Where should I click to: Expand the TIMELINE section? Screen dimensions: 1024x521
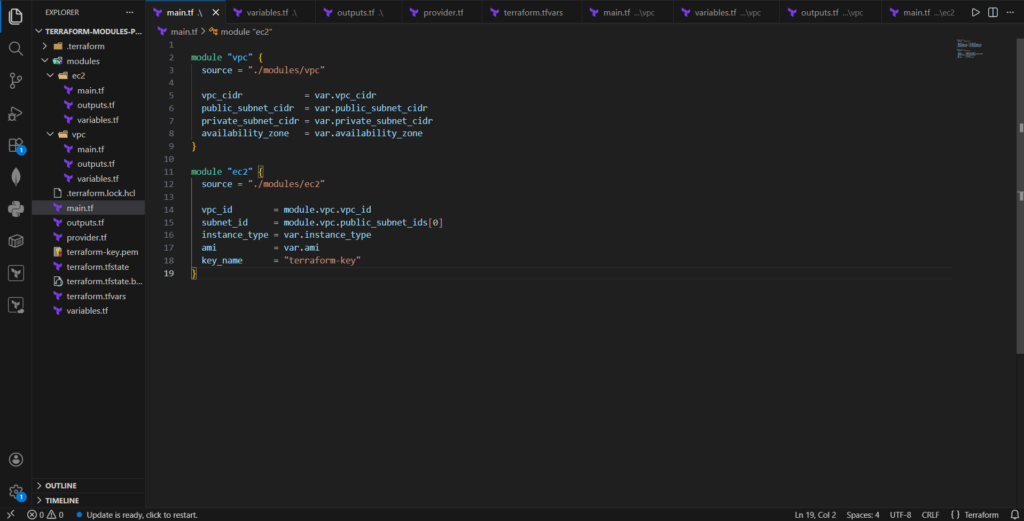click(x=62, y=500)
